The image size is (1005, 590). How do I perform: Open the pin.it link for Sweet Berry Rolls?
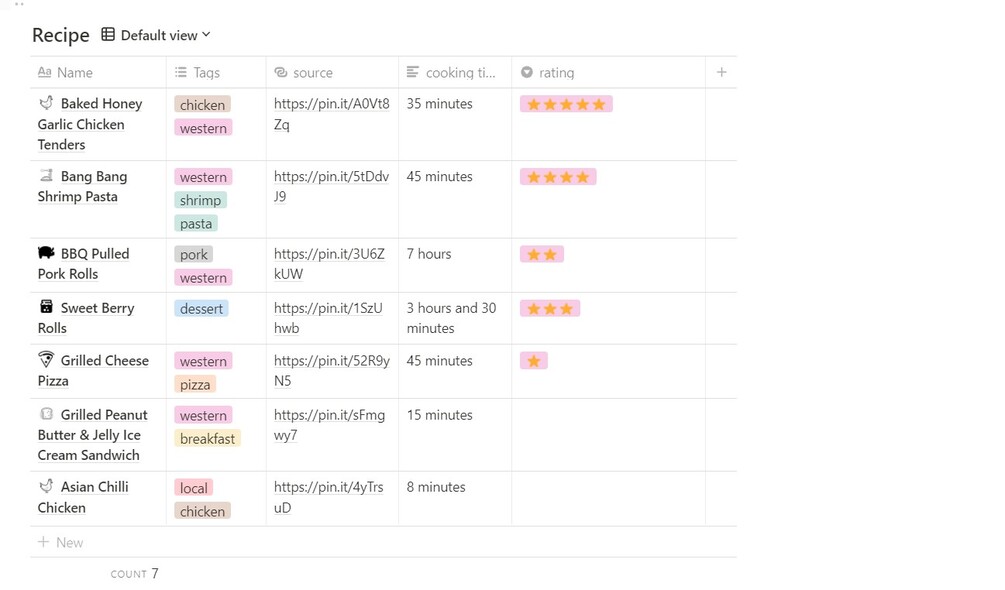(328, 308)
